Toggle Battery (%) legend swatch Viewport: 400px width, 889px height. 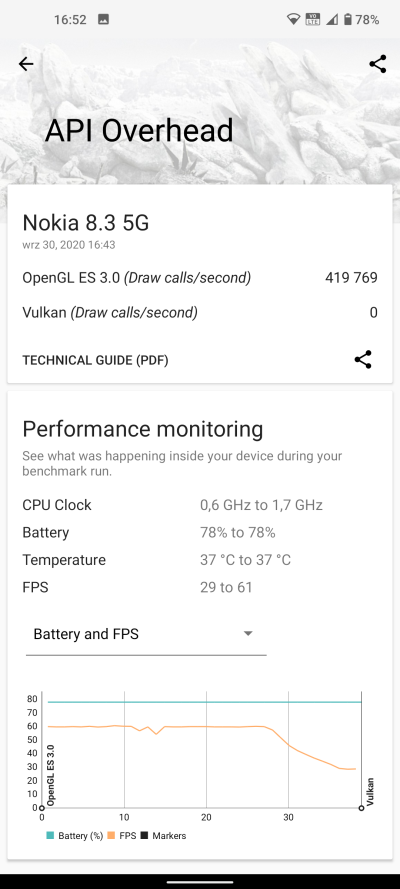50,836
